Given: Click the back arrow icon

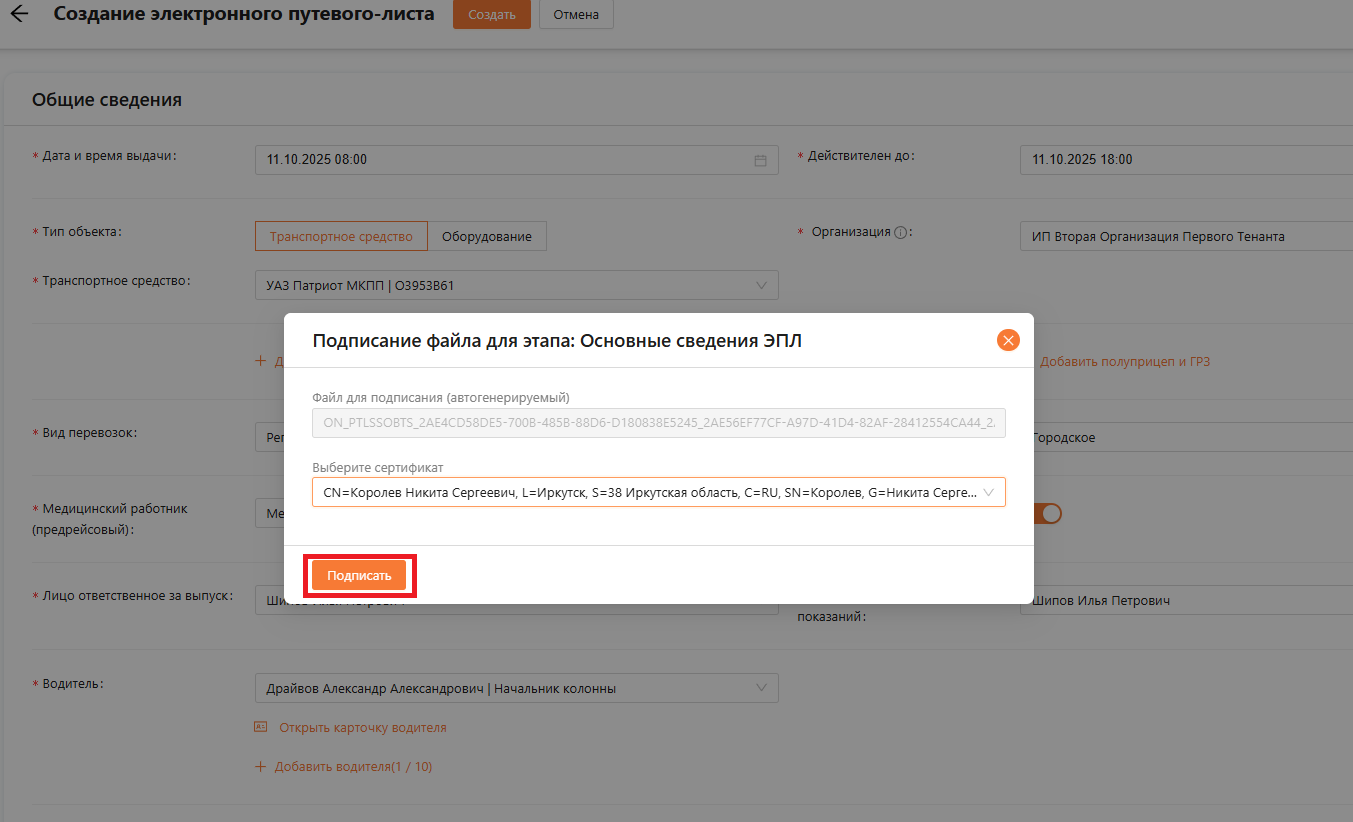Looking at the screenshot, I should (18, 15).
